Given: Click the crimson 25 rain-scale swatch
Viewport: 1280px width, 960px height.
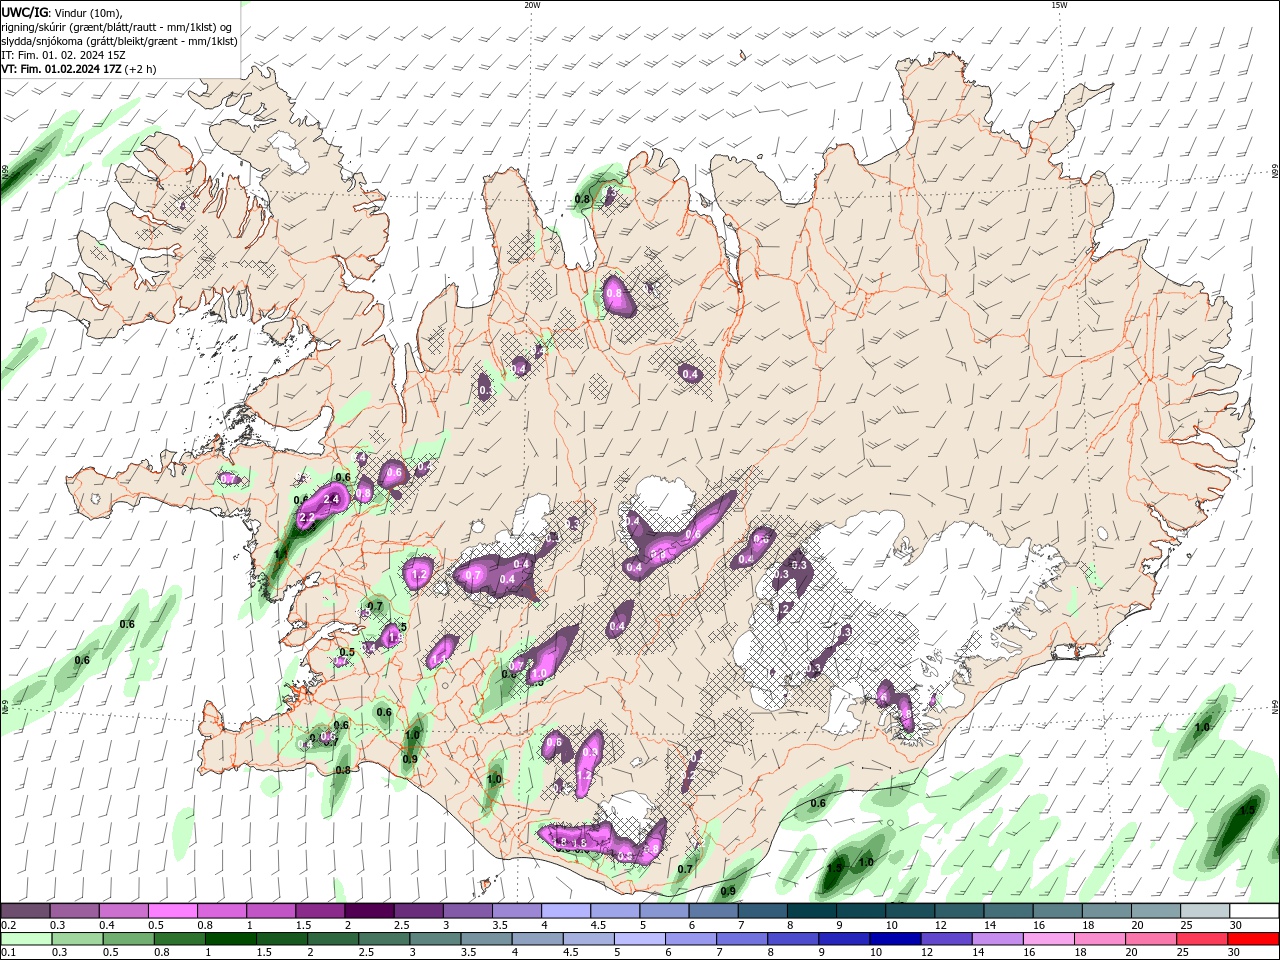Looking at the screenshot, I should pyautogui.click(x=1202, y=939).
